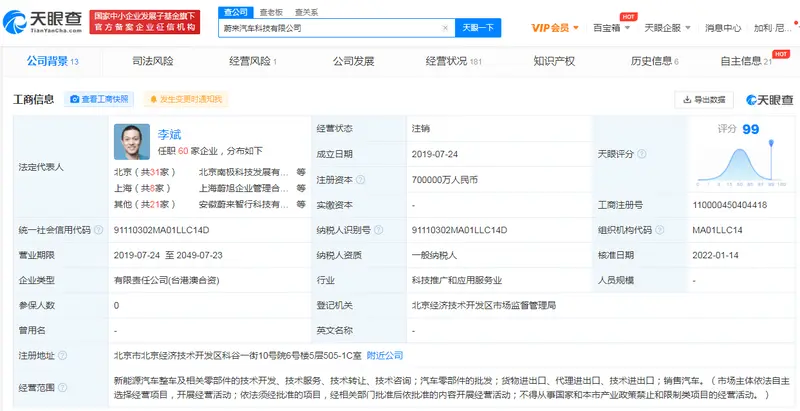Screen dimensions: 800x411
Task: Click the 发生变更时通知我 notification button
Action: 186,99
